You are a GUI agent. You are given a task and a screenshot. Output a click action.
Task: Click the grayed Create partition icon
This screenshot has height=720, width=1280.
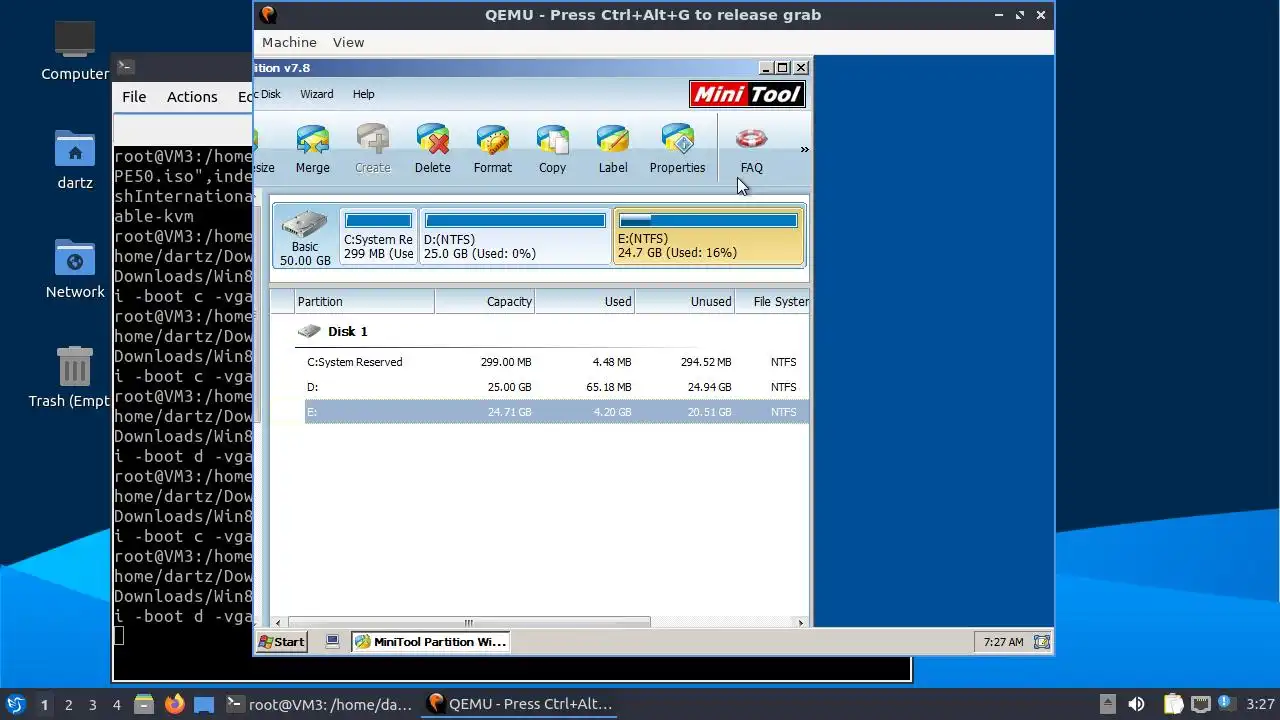coord(372,139)
